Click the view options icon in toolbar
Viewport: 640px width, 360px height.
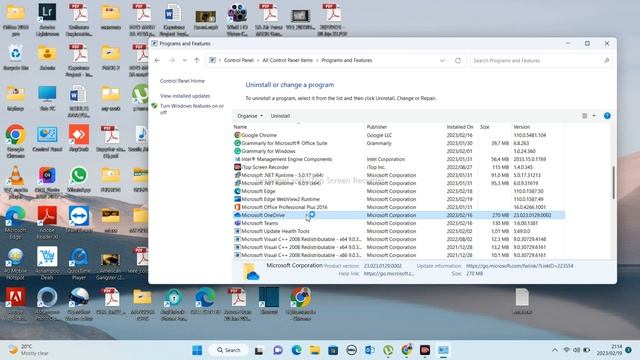click(584, 116)
